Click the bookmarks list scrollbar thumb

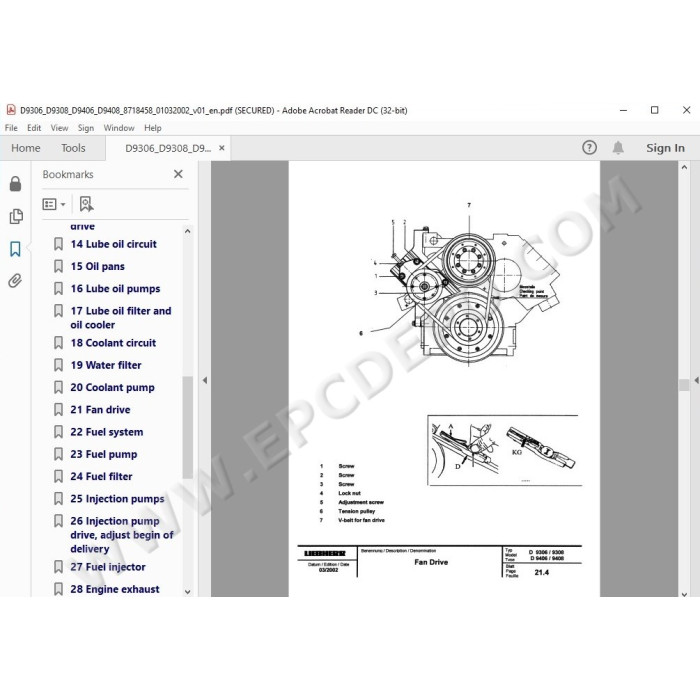point(188,427)
